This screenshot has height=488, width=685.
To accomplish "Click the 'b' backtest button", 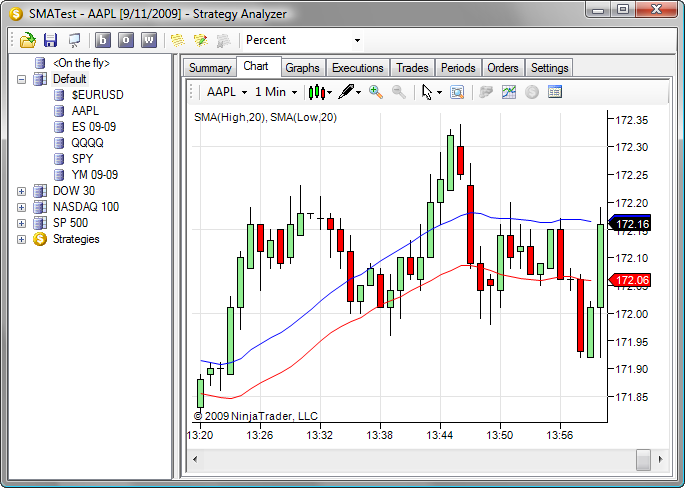I will pos(103,40).
